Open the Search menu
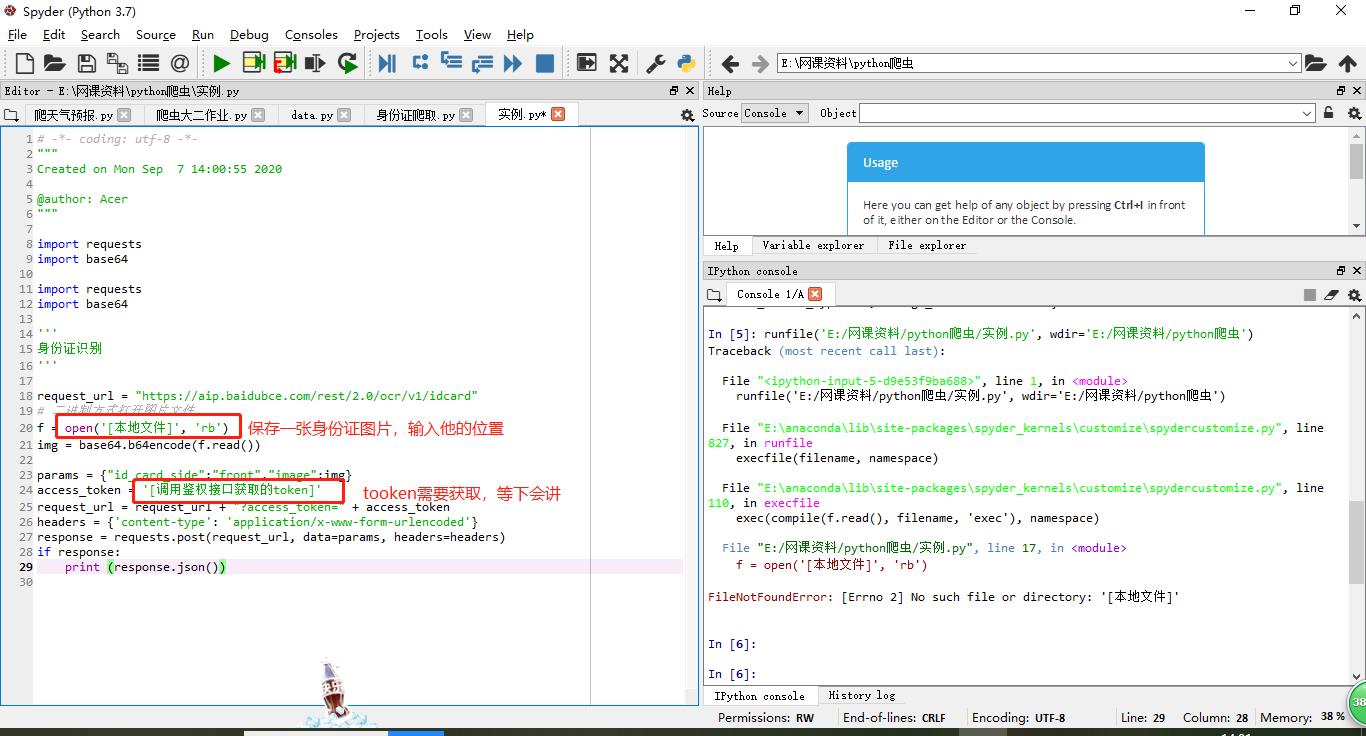Image resolution: width=1366 pixels, height=736 pixels. coord(100,34)
